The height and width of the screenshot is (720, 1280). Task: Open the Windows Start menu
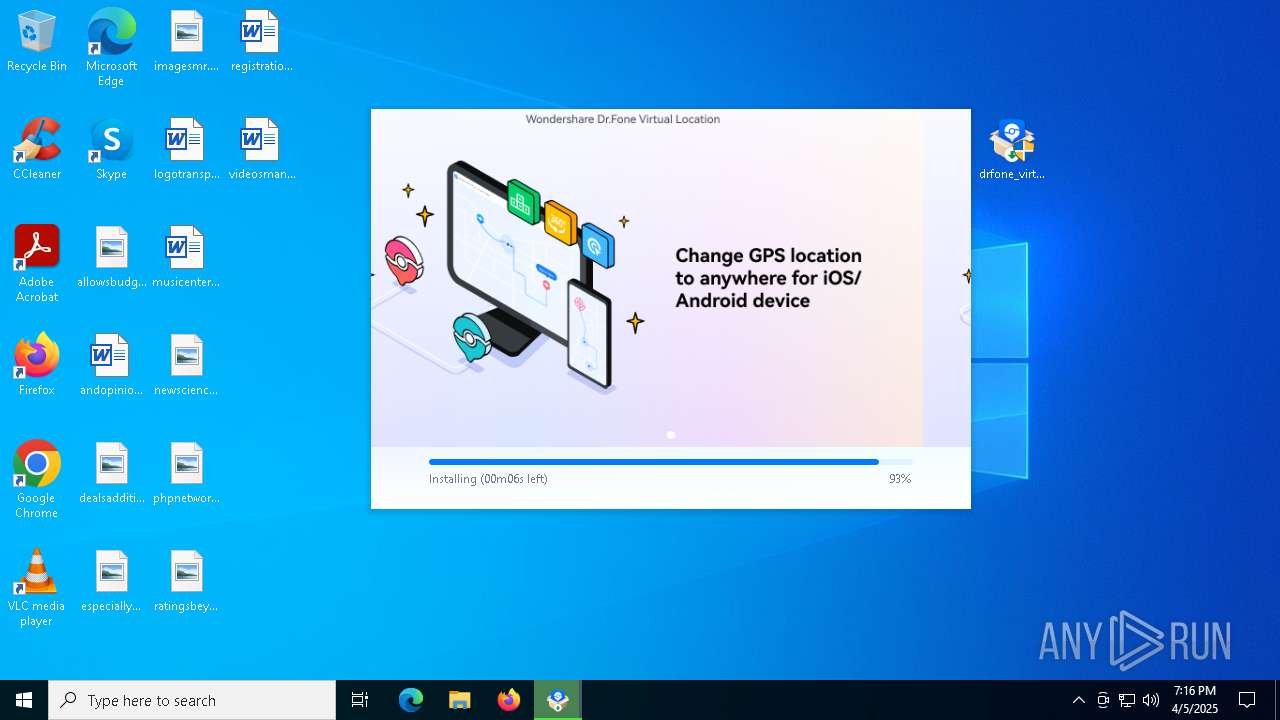click(24, 700)
